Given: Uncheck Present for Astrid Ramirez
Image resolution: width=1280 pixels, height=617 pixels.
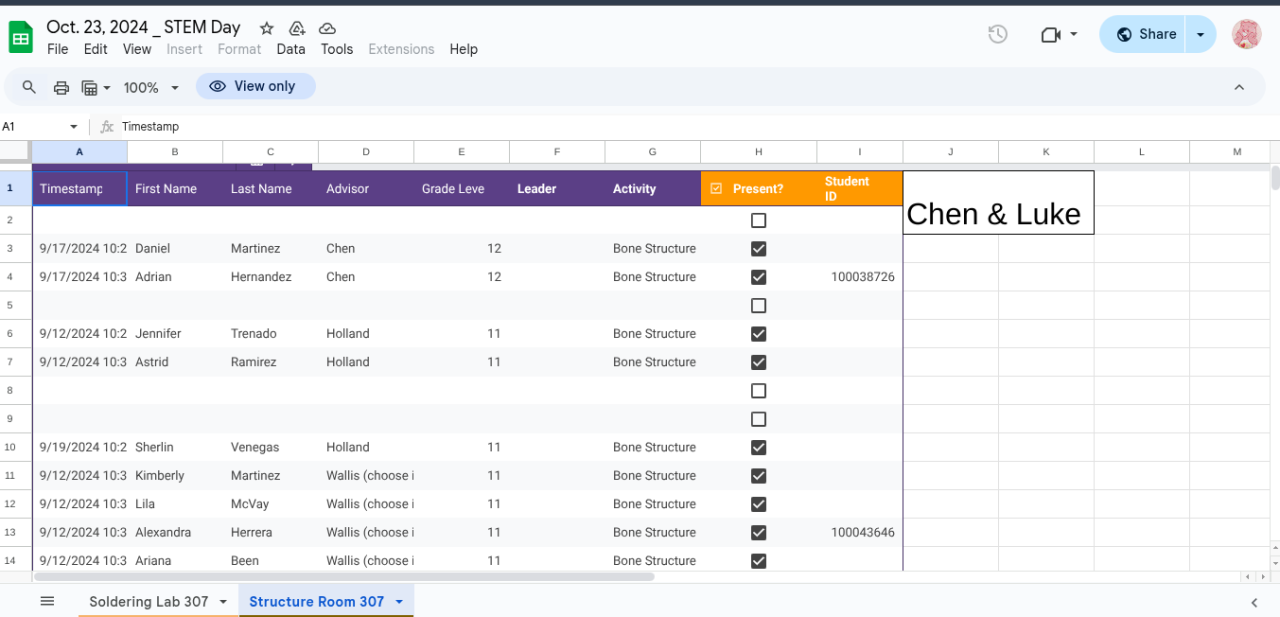Looking at the screenshot, I should pyautogui.click(x=758, y=362).
